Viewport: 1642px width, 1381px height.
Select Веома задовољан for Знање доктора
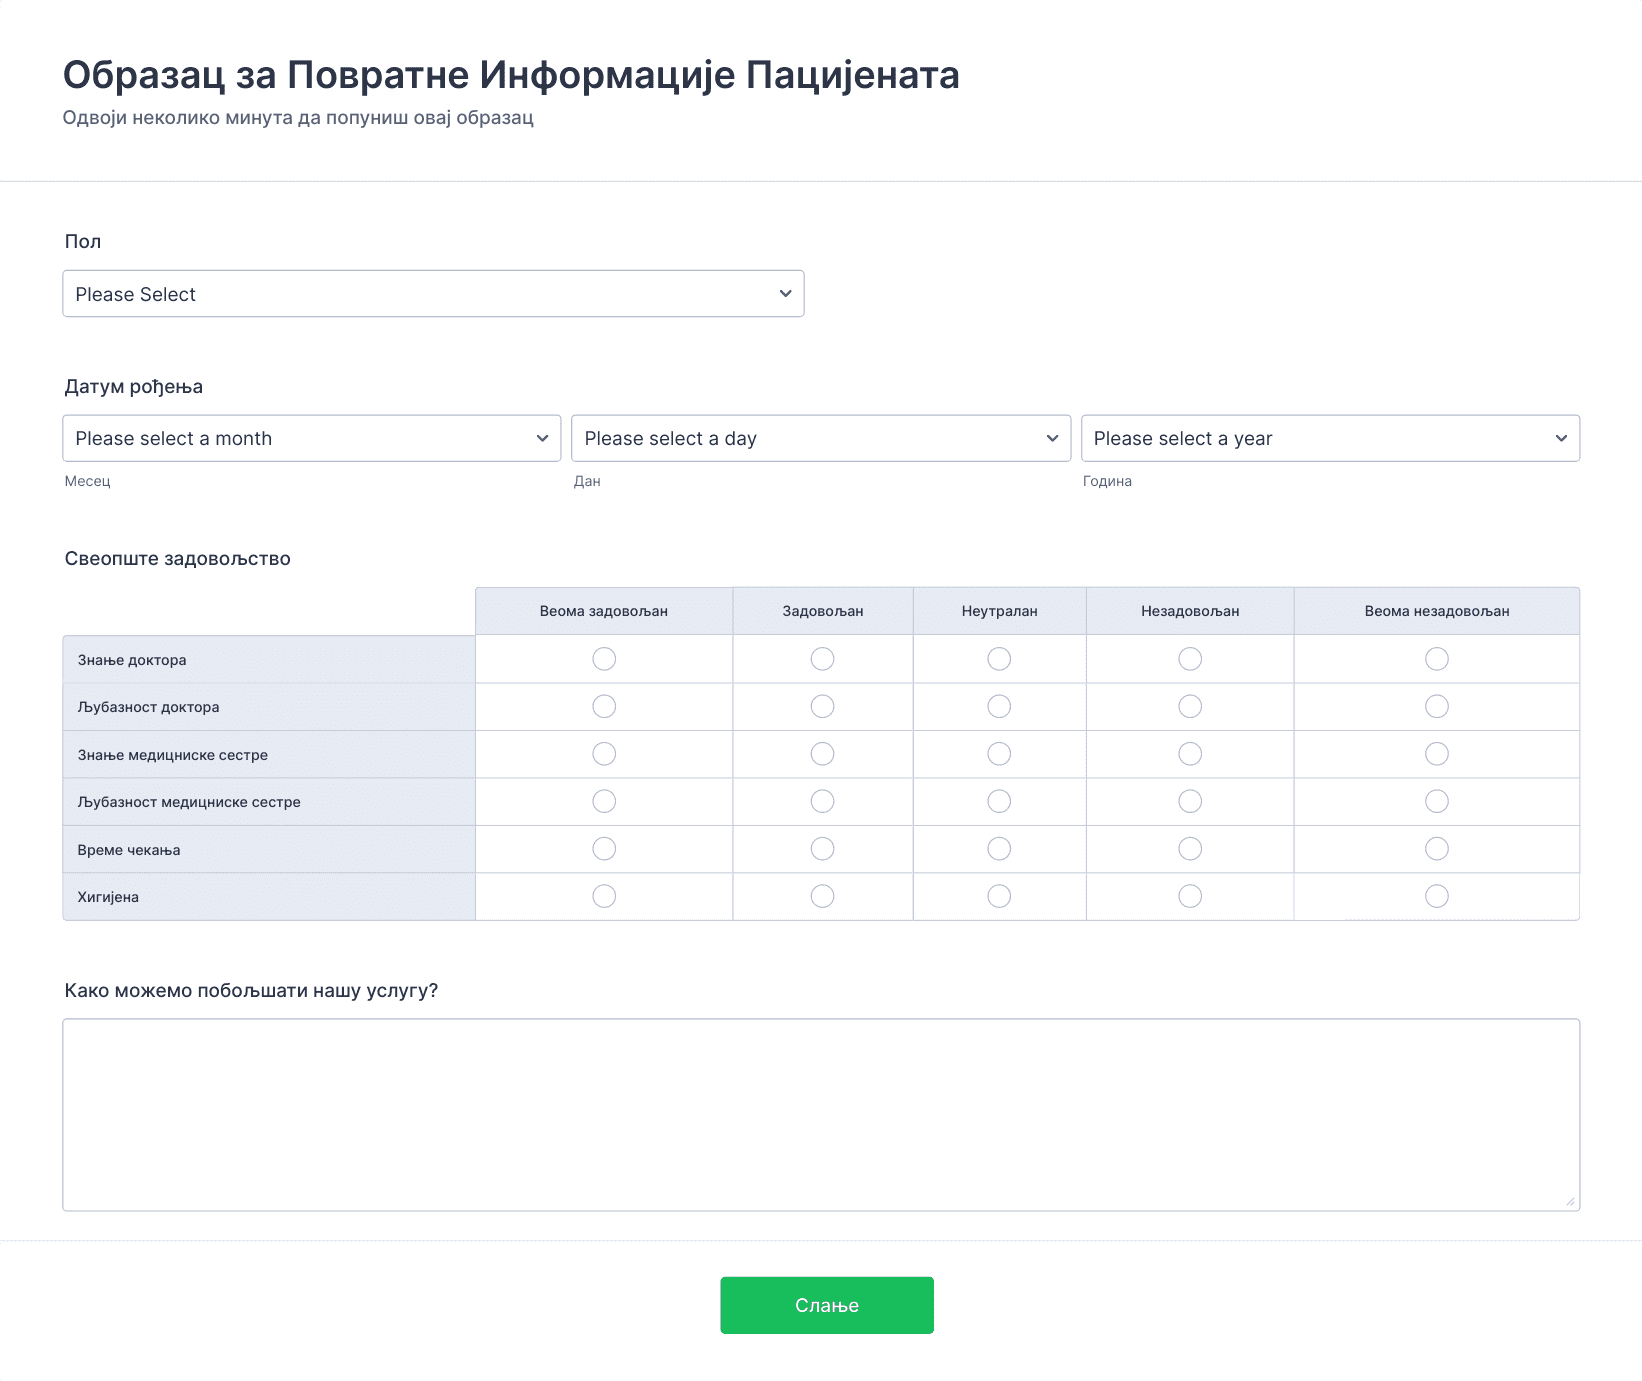(604, 659)
